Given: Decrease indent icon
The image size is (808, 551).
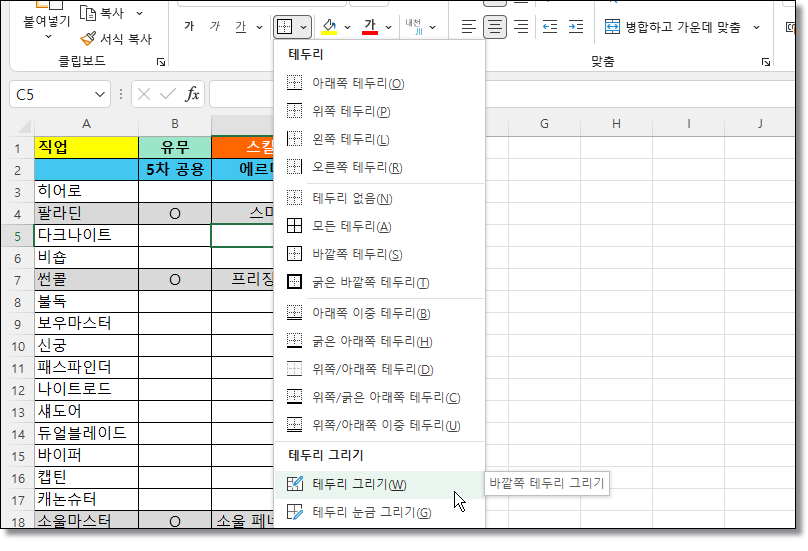Looking at the screenshot, I should [x=550, y=26].
